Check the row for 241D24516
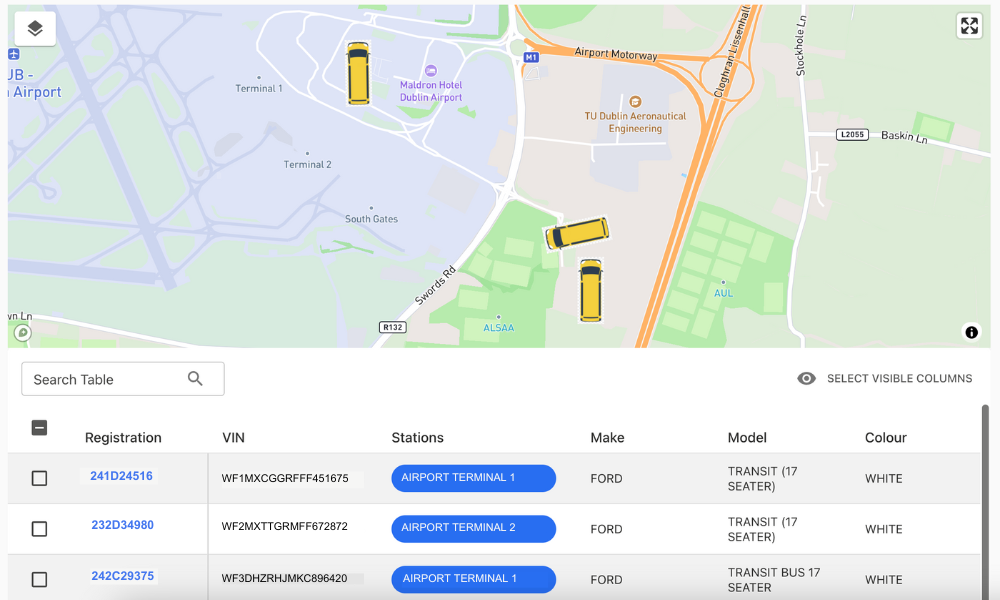The image size is (1000, 600). pyautogui.click(x=39, y=479)
